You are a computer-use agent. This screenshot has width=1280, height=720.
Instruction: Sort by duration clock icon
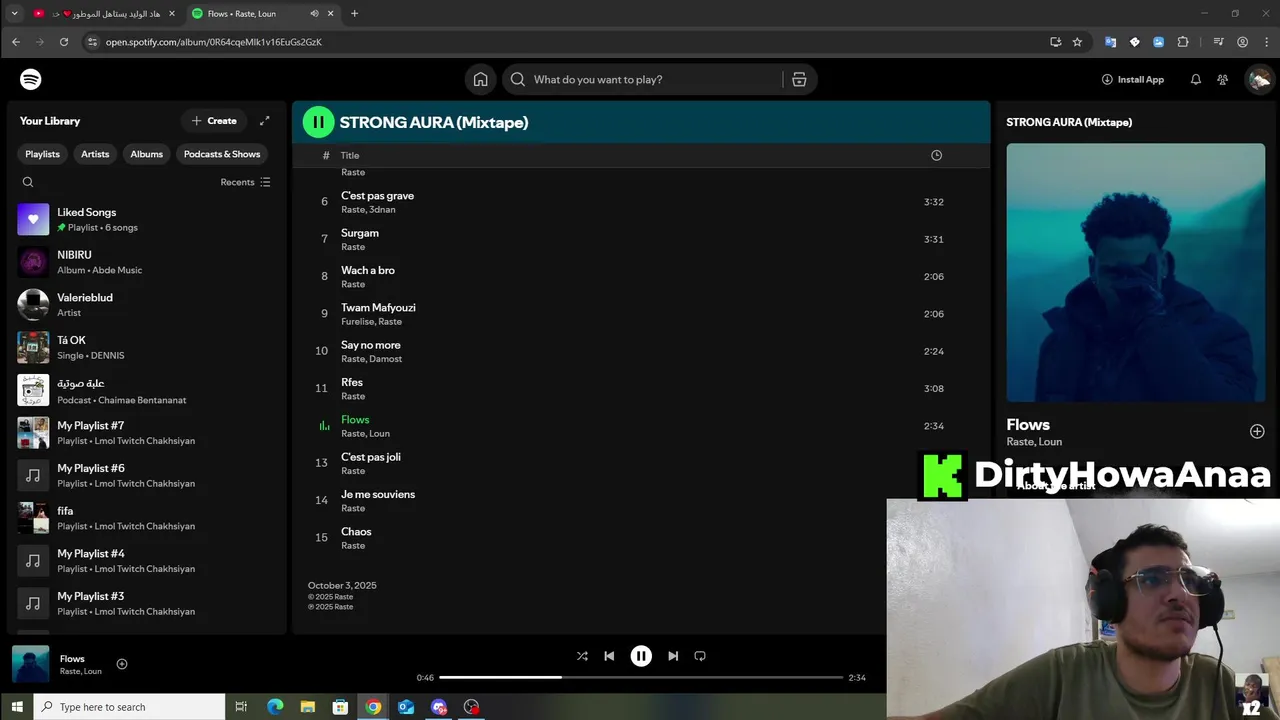tap(936, 155)
